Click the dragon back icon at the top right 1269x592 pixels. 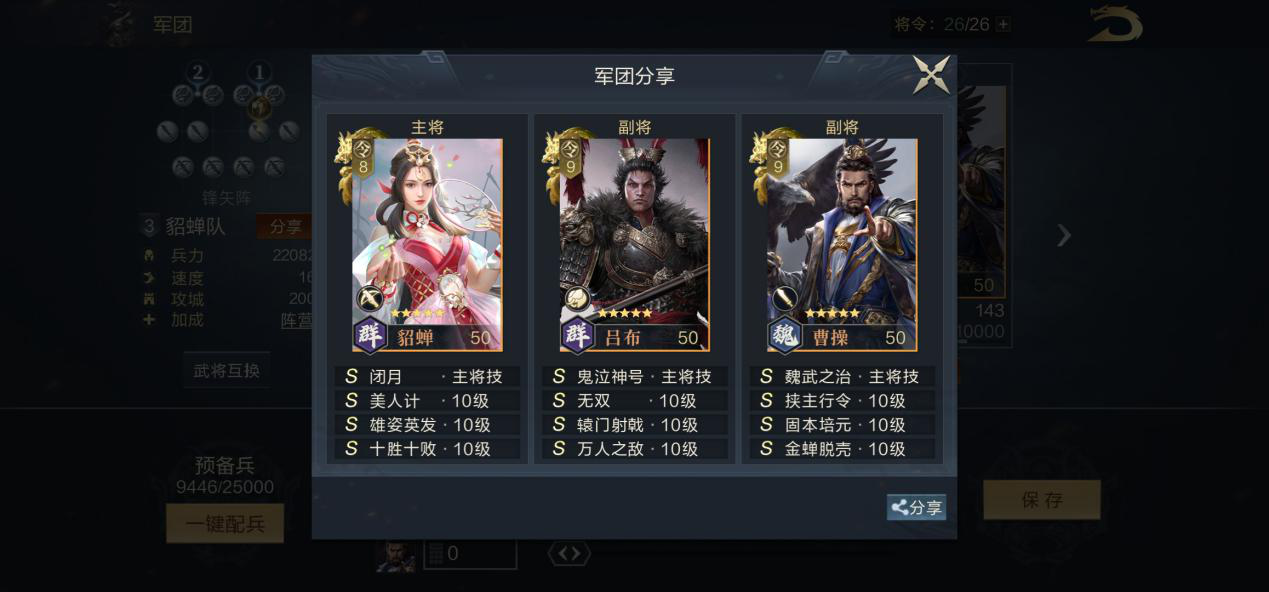pyautogui.click(x=1115, y=25)
